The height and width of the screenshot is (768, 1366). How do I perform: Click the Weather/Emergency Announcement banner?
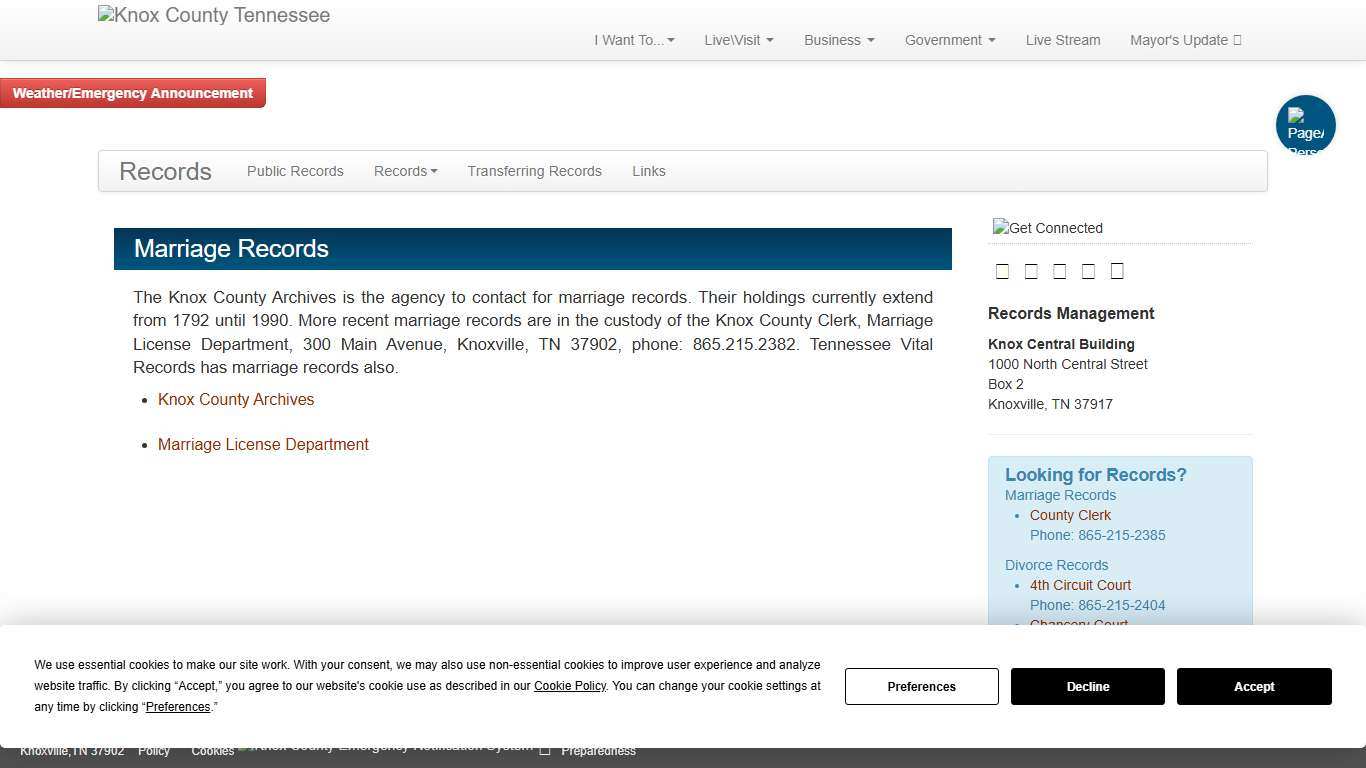(132, 92)
